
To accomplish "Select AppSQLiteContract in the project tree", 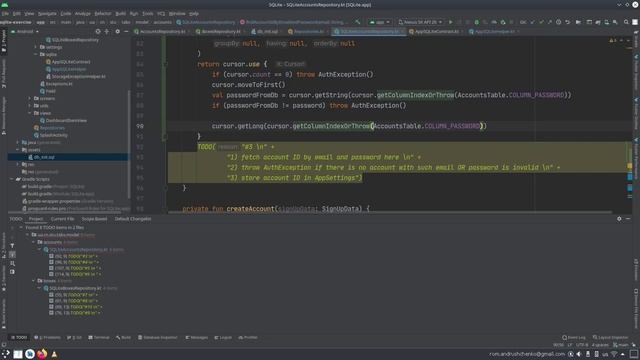I will [71, 62].
